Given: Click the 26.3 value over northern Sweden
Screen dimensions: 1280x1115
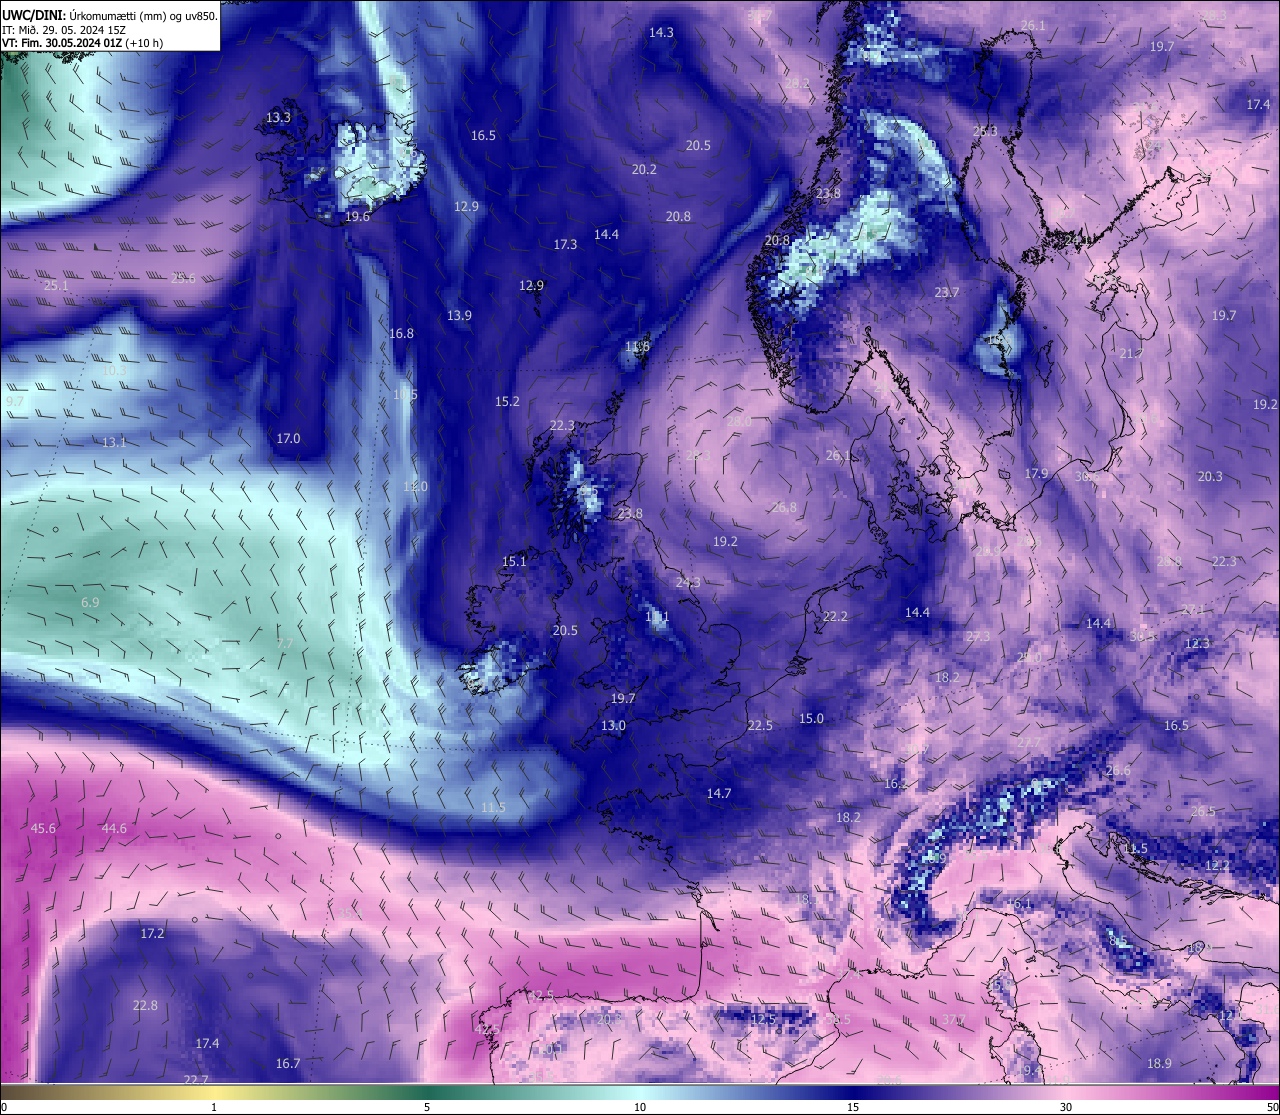Looking at the screenshot, I should [985, 132].
